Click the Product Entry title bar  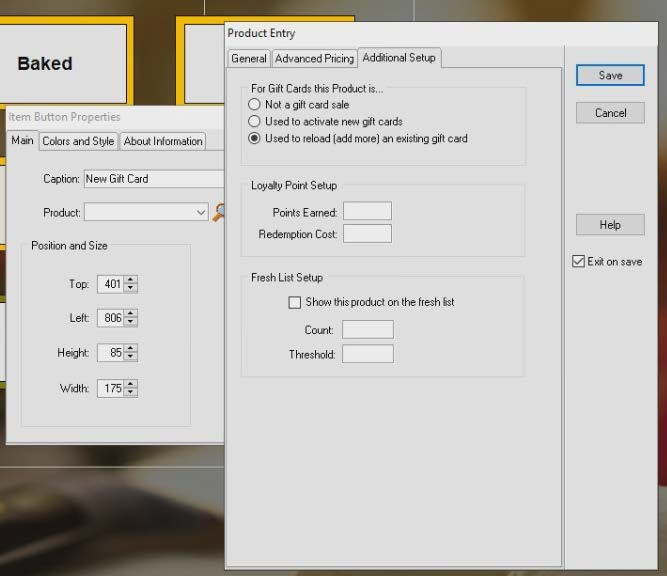(x=441, y=34)
